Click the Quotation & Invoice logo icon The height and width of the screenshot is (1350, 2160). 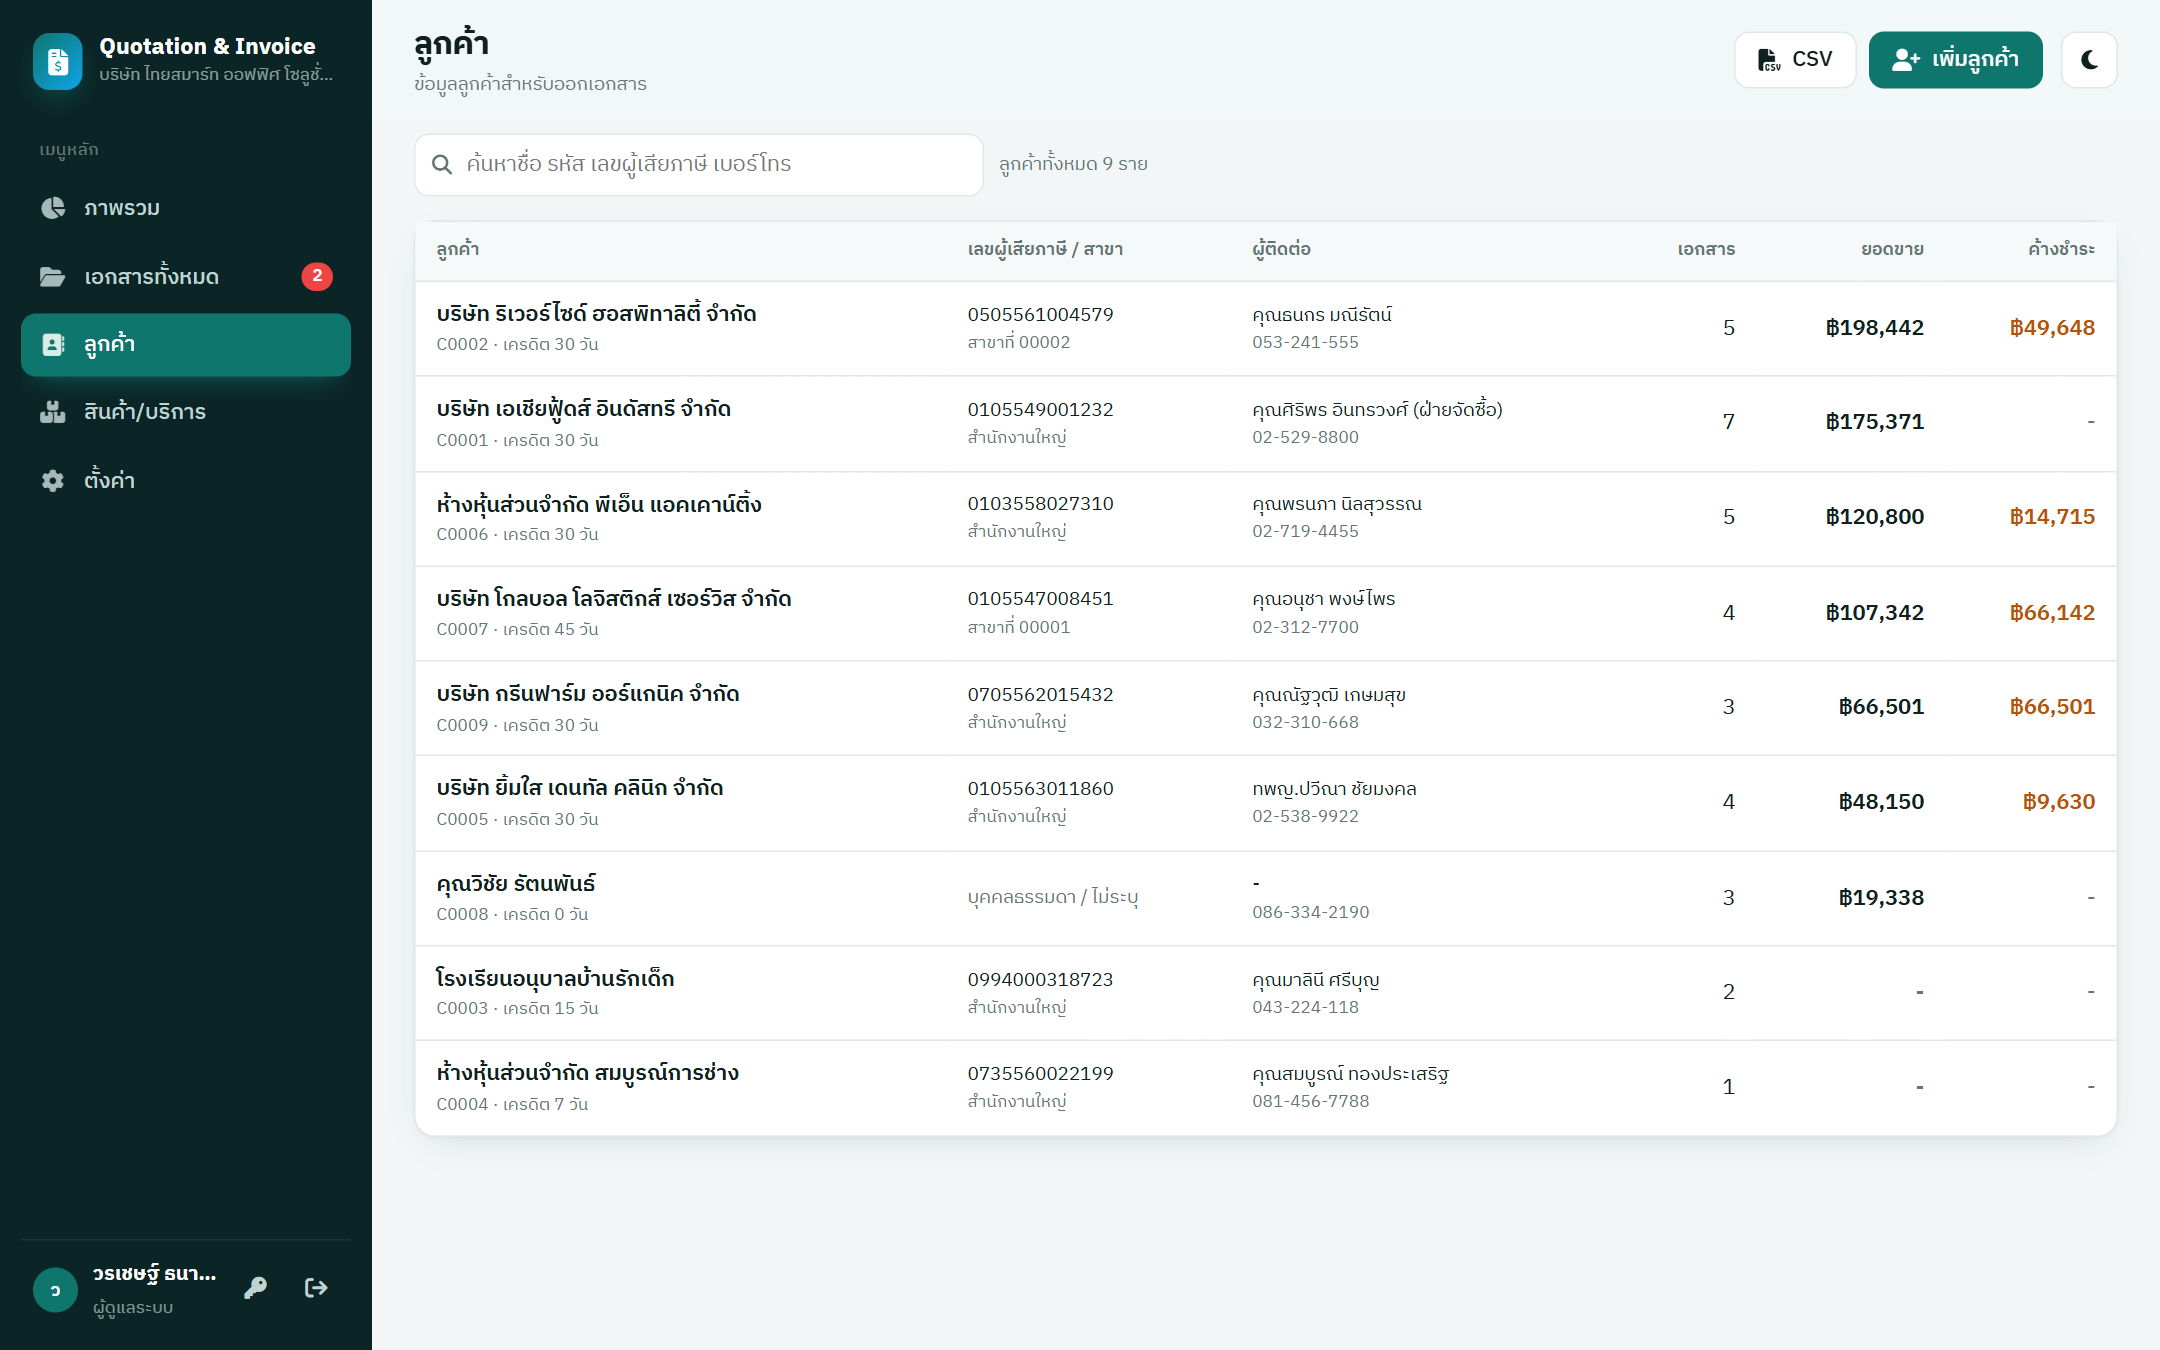pyautogui.click(x=58, y=61)
